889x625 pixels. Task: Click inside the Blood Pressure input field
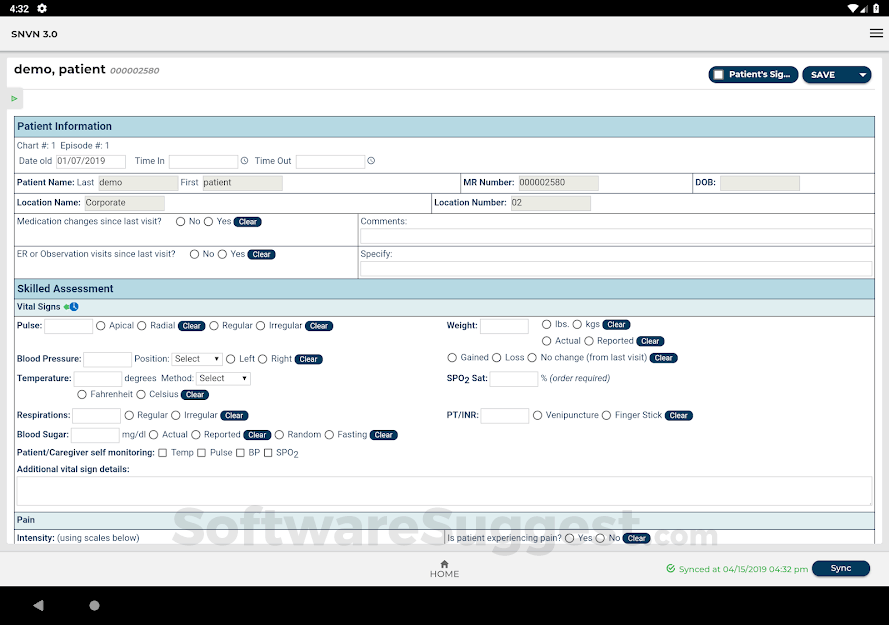(x=105, y=358)
